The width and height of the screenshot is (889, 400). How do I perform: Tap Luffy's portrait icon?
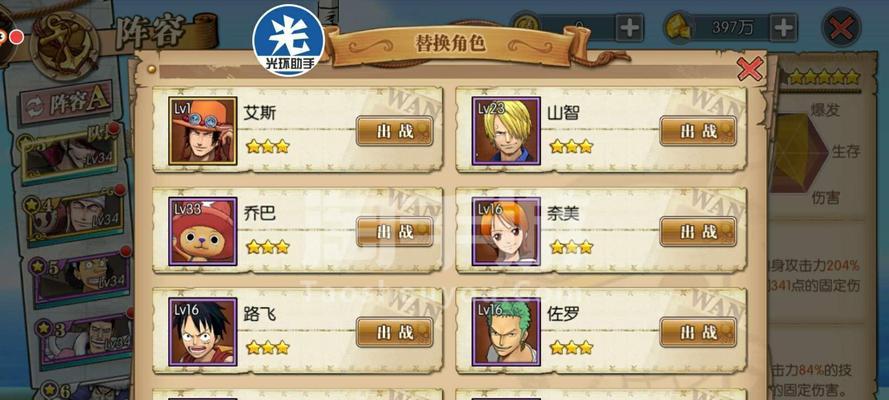(202, 332)
